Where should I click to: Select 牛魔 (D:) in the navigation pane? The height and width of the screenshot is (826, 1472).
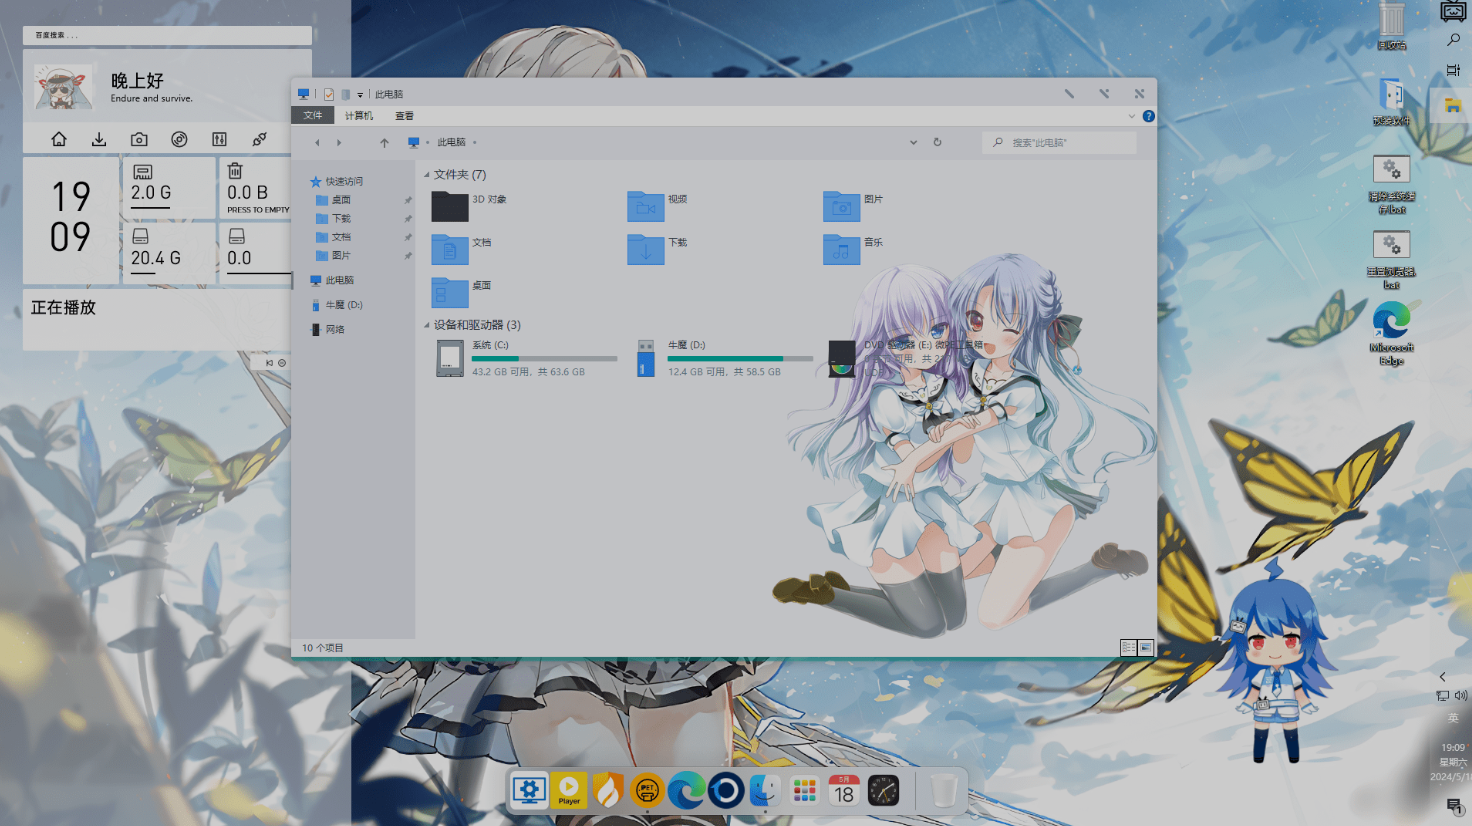click(x=337, y=305)
